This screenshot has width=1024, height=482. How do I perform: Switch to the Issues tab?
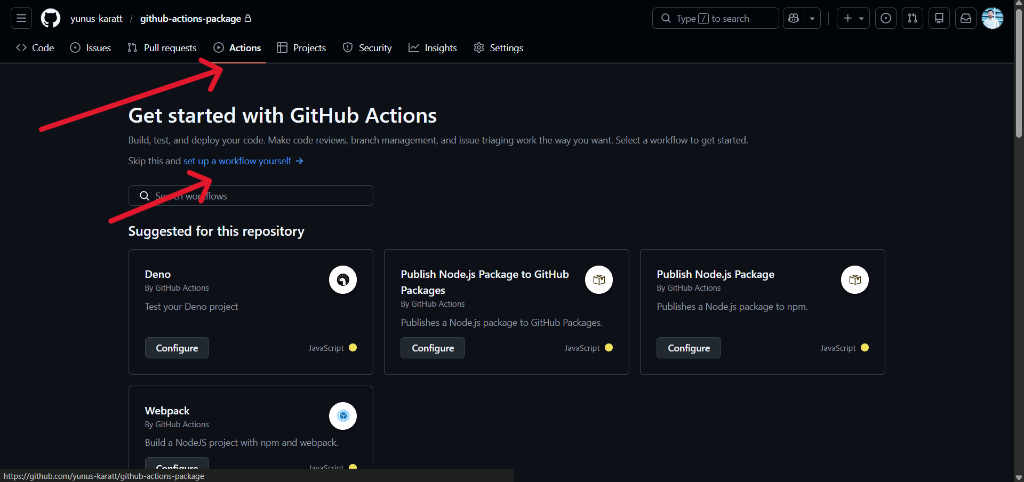[90, 48]
